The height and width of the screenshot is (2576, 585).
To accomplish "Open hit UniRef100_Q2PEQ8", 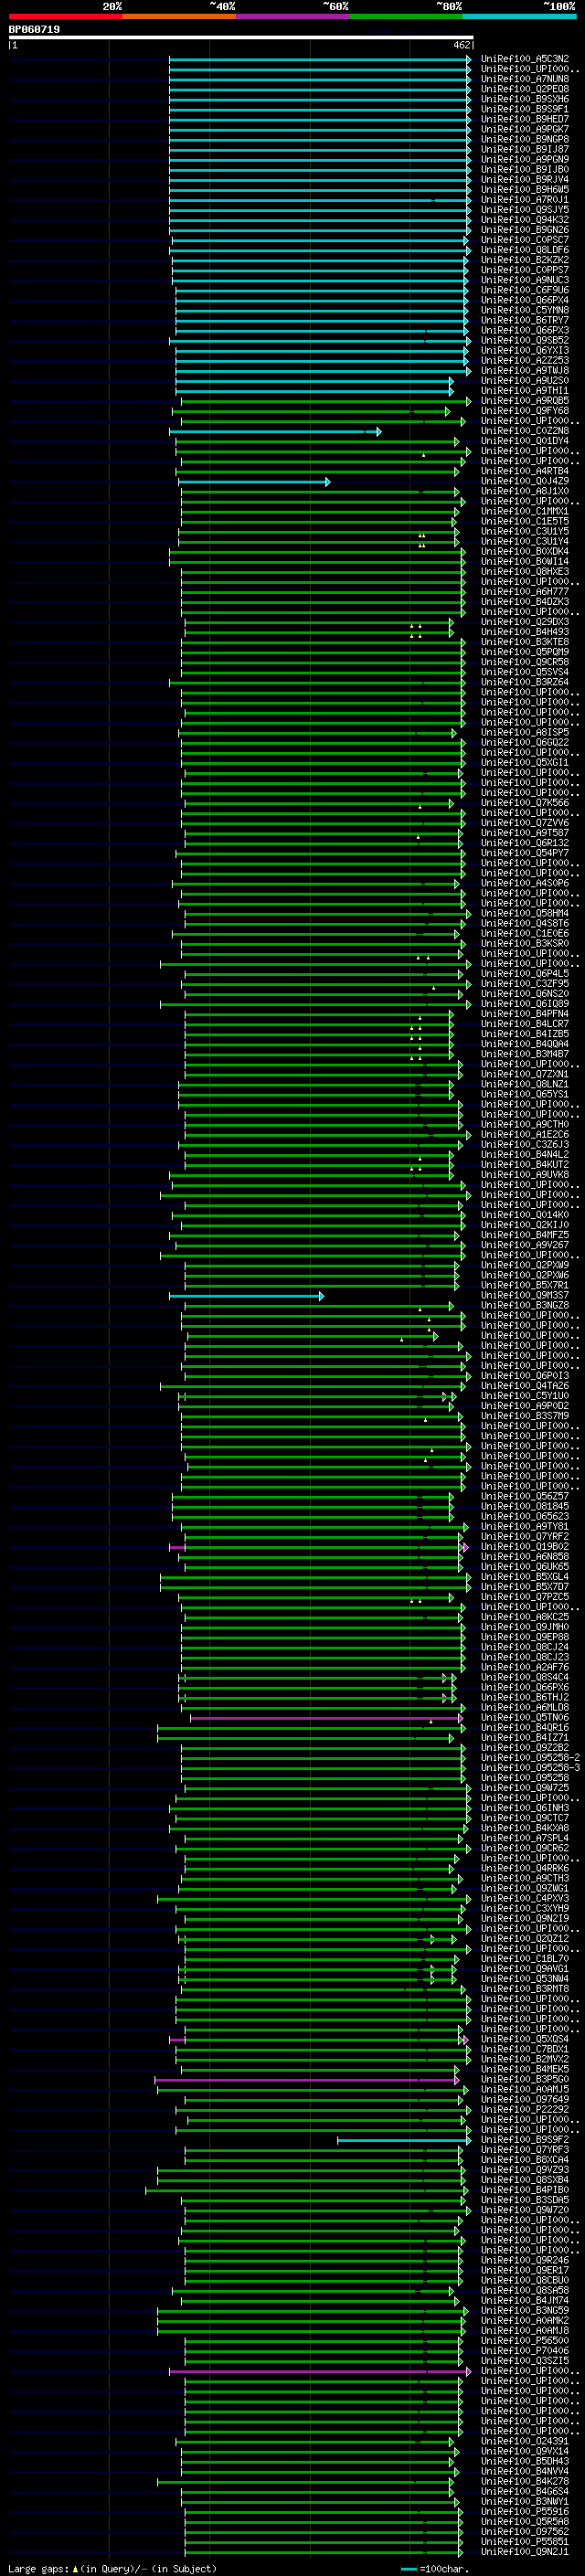I will (525, 89).
